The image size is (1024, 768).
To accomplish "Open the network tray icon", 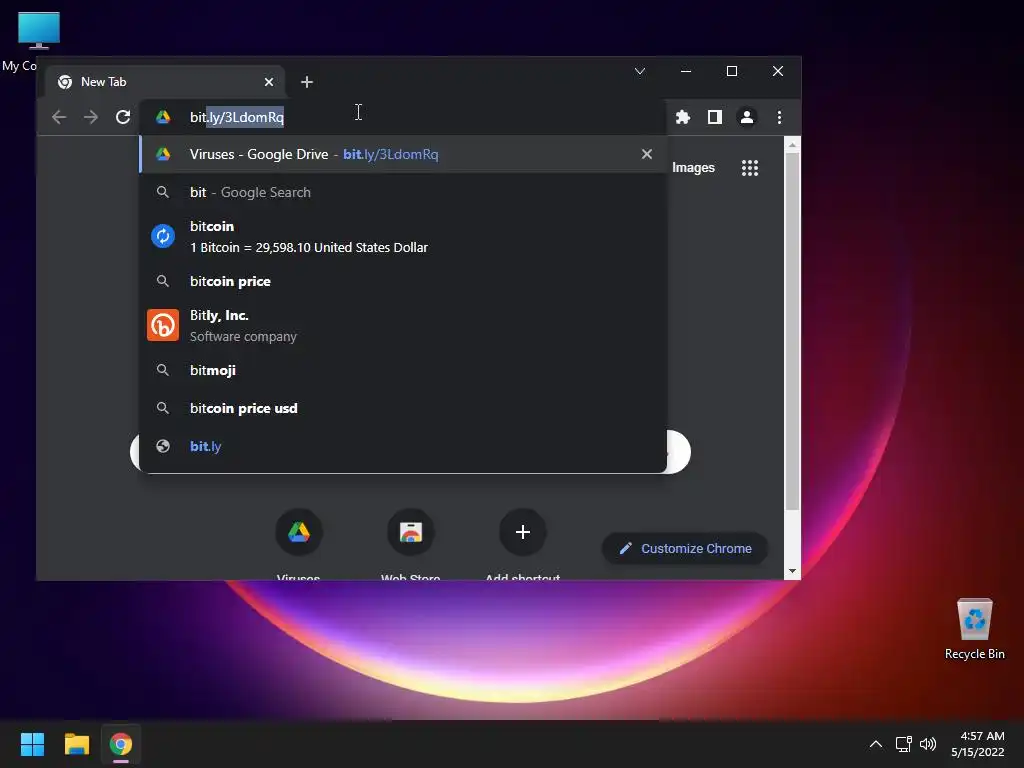I will [x=903, y=744].
